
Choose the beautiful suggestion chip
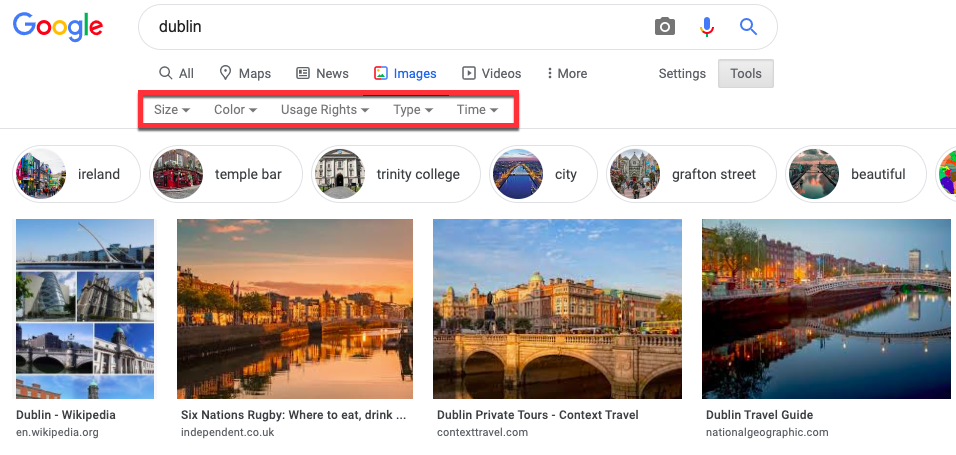(856, 174)
